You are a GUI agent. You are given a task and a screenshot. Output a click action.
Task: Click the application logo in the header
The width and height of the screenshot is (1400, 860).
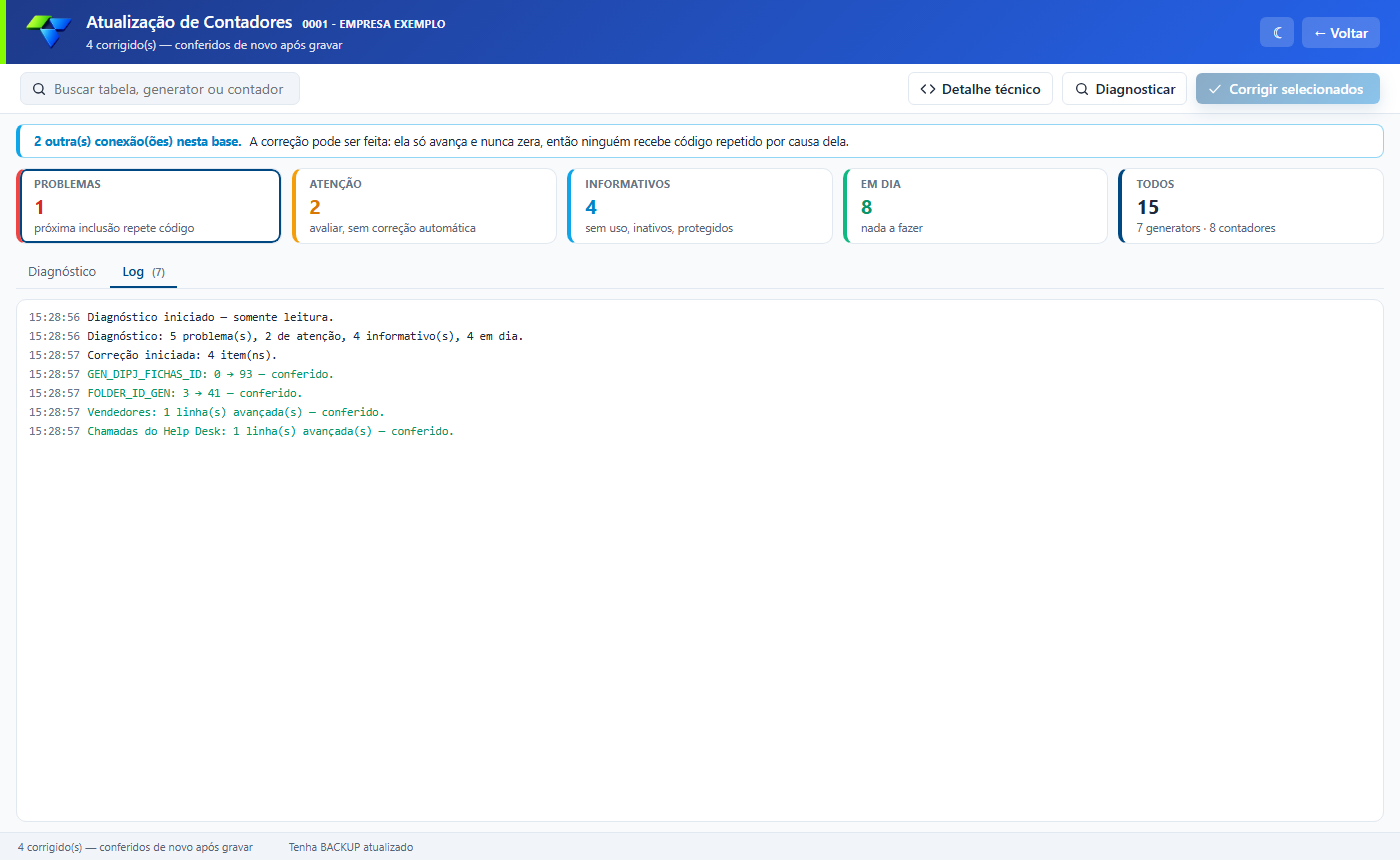point(49,32)
